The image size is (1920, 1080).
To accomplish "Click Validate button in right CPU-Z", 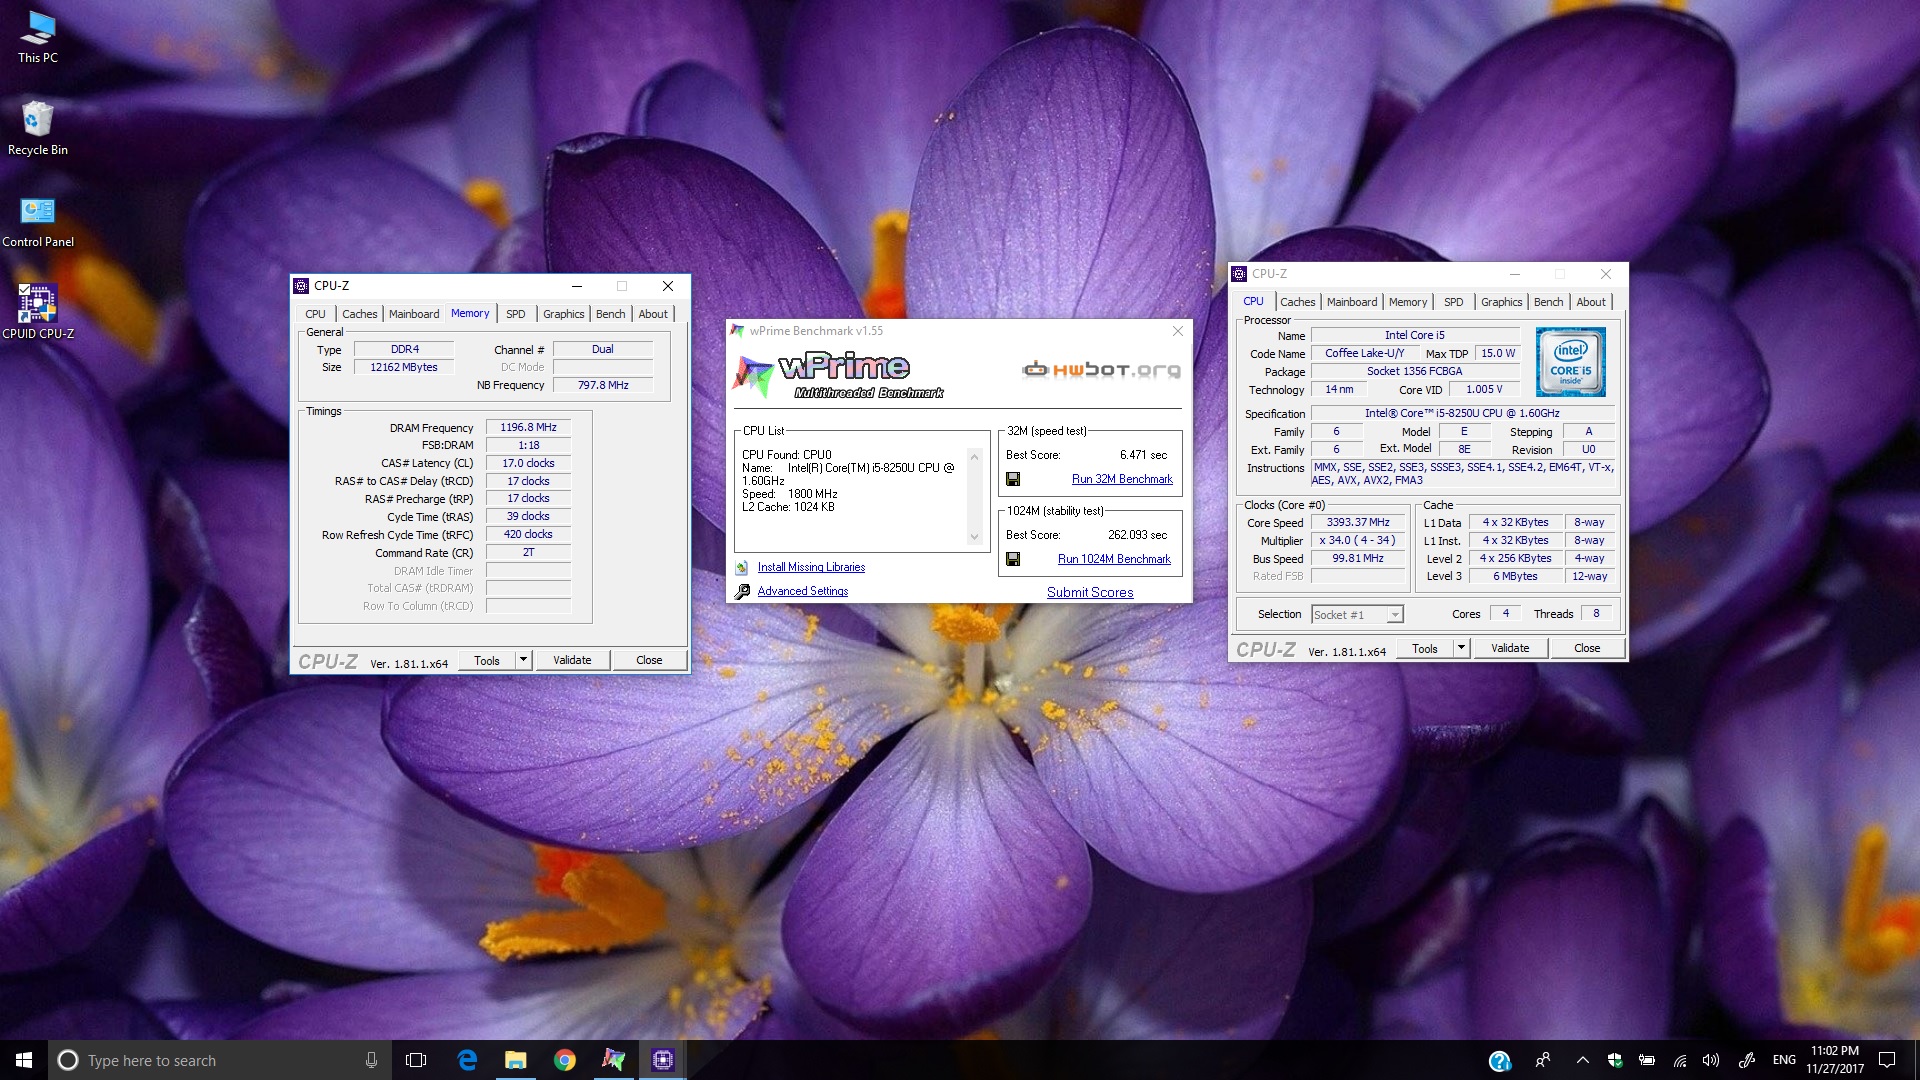I will pos(1510,648).
